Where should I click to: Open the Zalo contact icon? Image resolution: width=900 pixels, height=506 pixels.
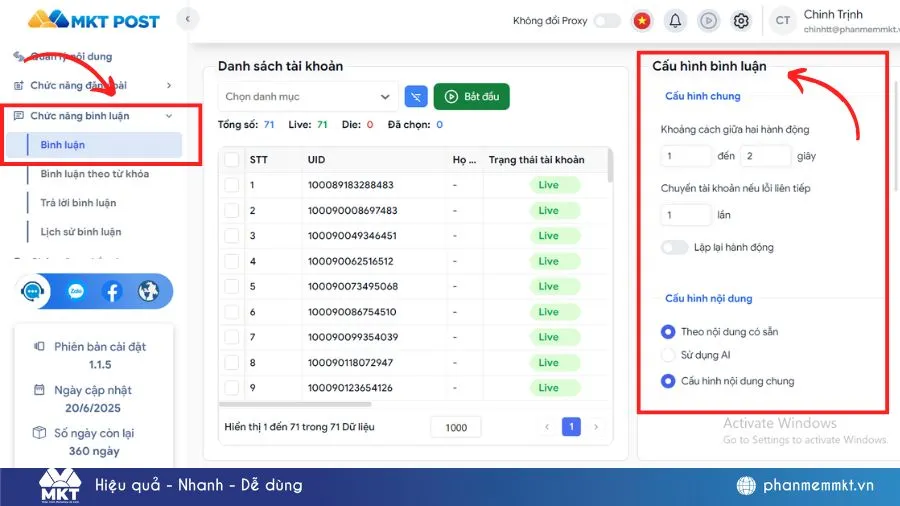tap(76, 291)
